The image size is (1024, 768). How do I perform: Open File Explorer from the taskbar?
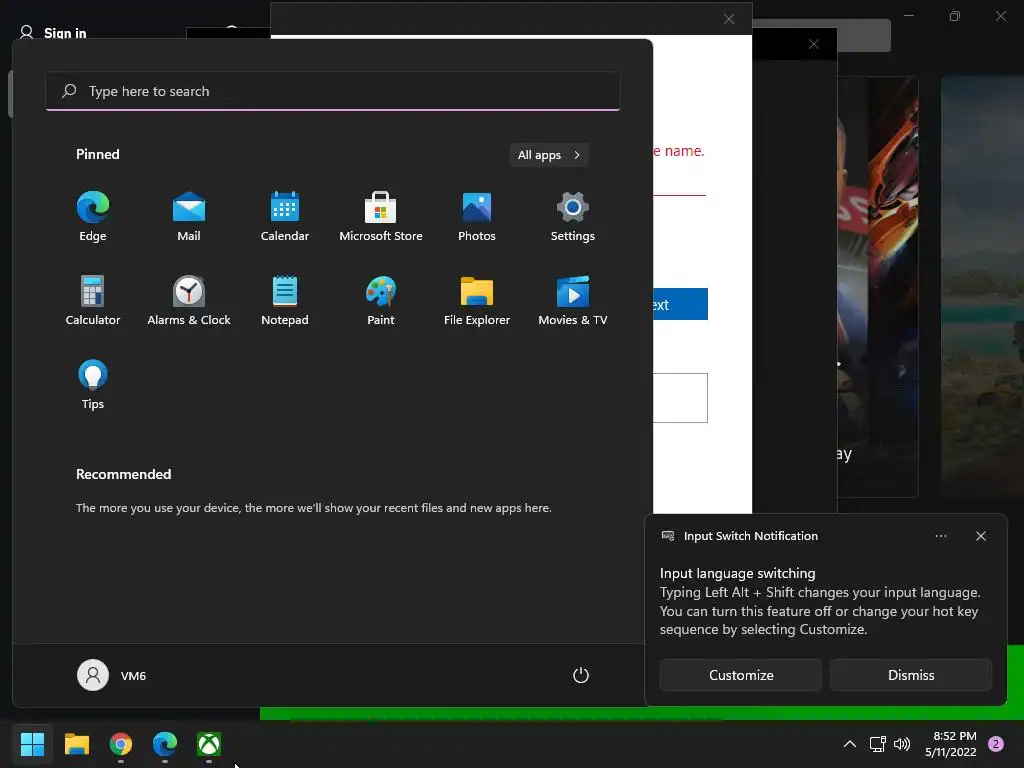pos(76,744)
